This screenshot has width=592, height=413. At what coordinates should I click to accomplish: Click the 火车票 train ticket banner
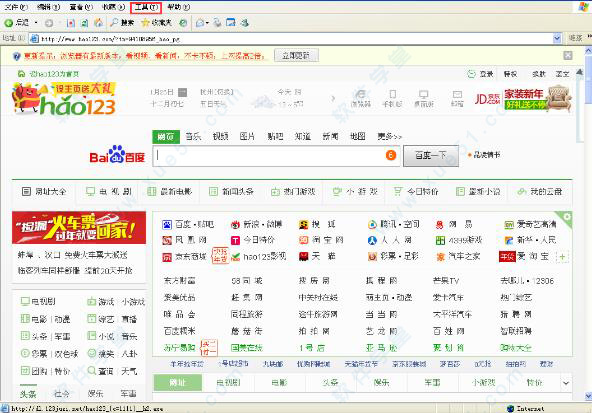(x=79, y=228)
